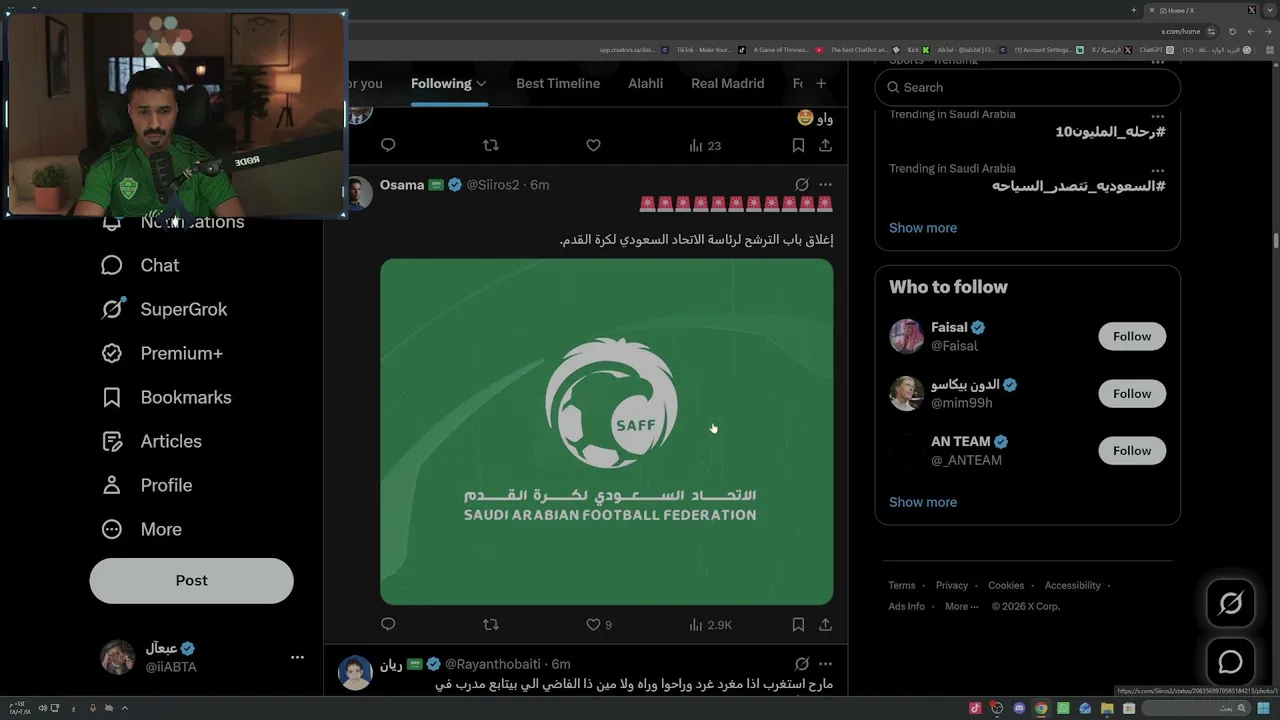
Task: Open the SAFF image in Osama's post
Action: pyautogui.click(x=607, y=432)
